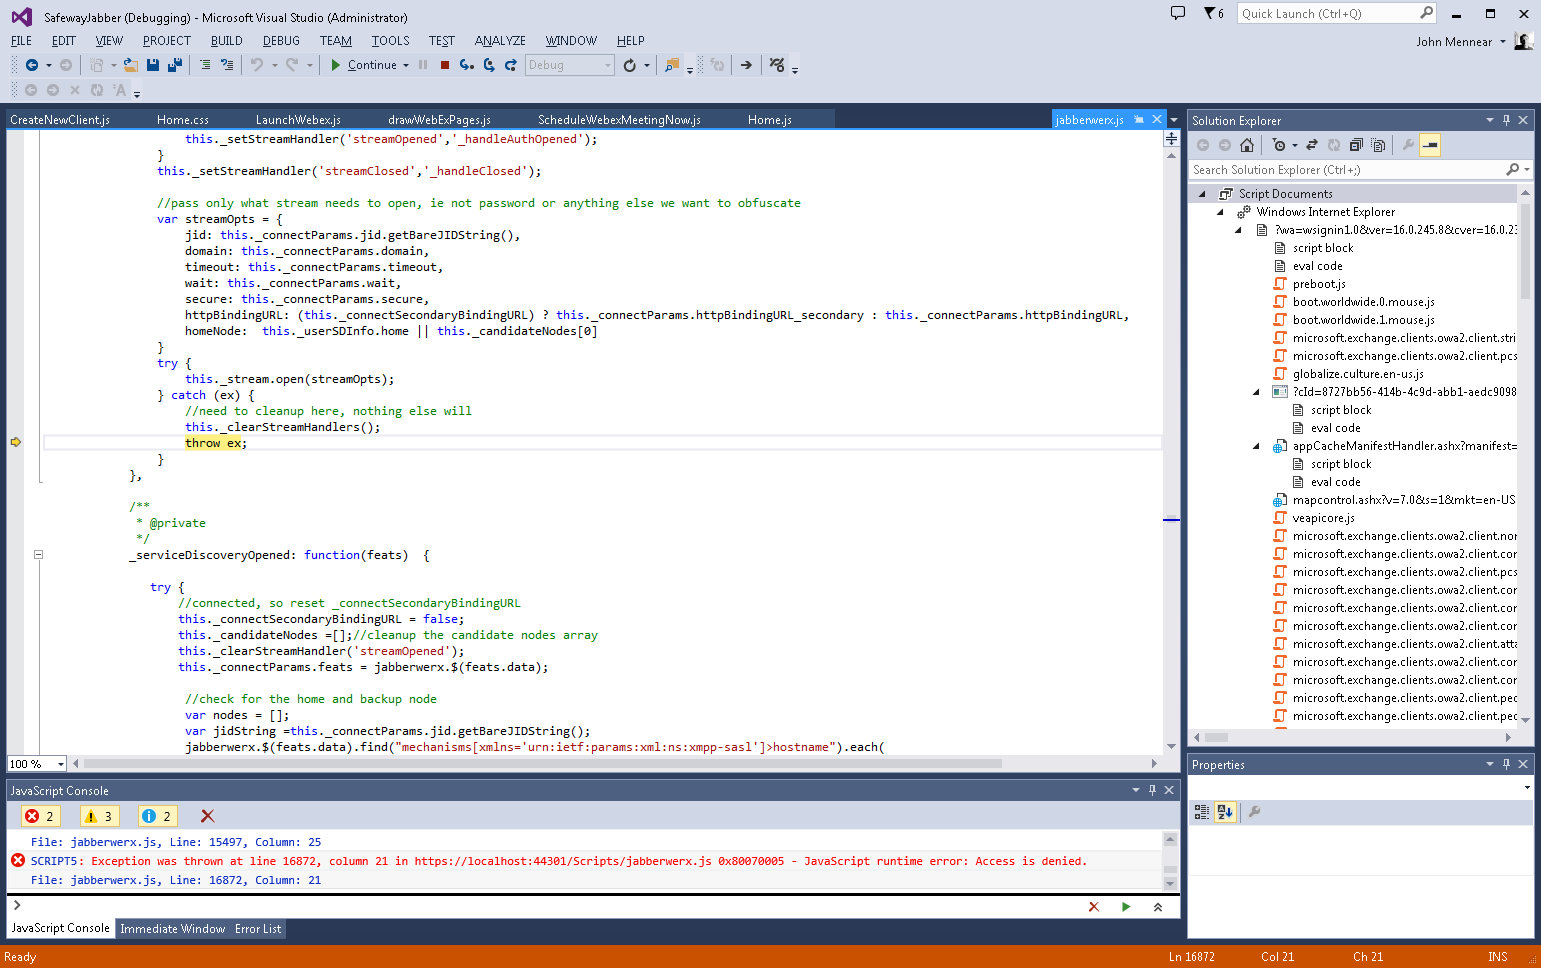This screenshot has height=968, width=1541.
Task: Toggle the errors filter showing 2
Action: click(x=41, y=816)
